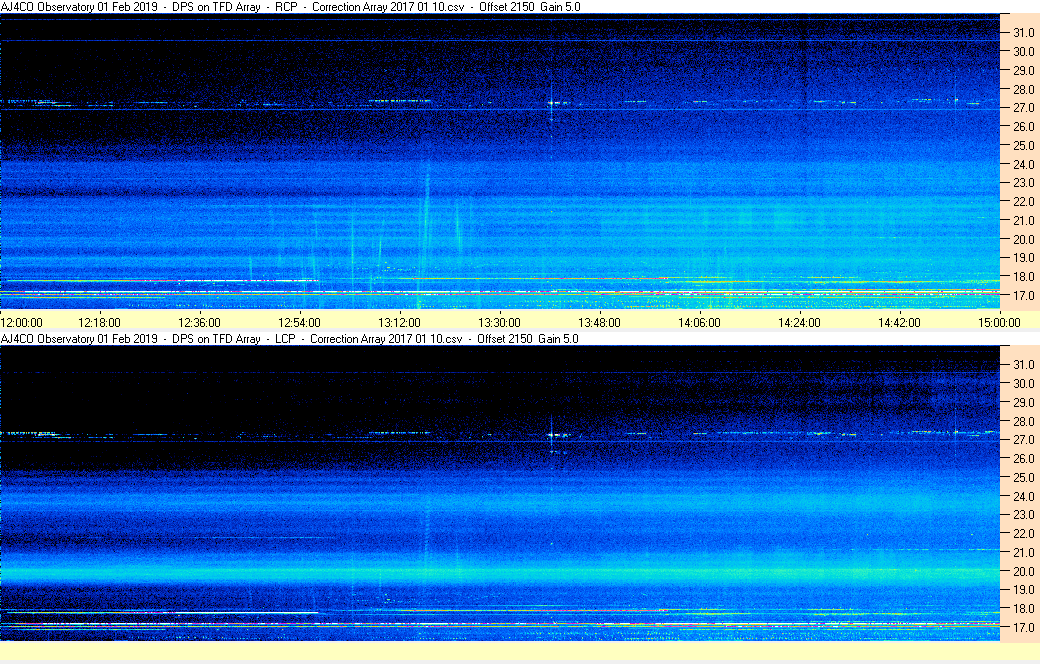The image size is (1040, 664).
Task: Pick the 30.0 tick label on LCP axis
Action: 1023,383
